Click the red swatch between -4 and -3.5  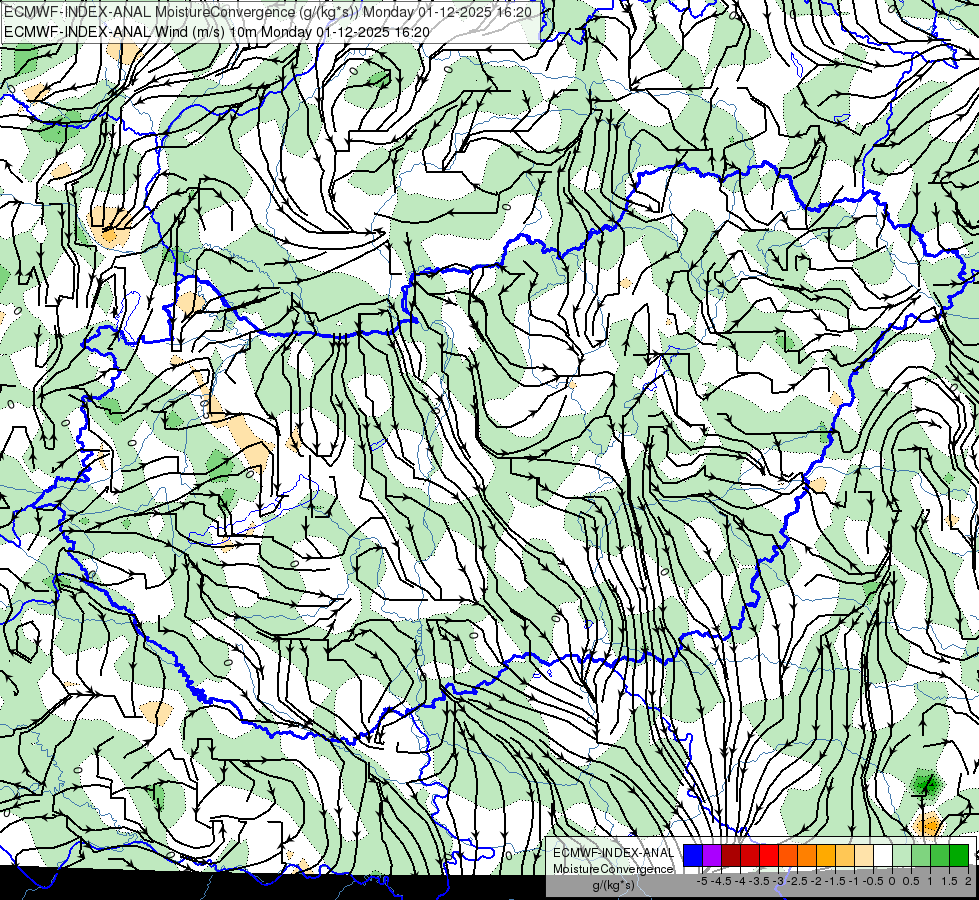[750, 856]
